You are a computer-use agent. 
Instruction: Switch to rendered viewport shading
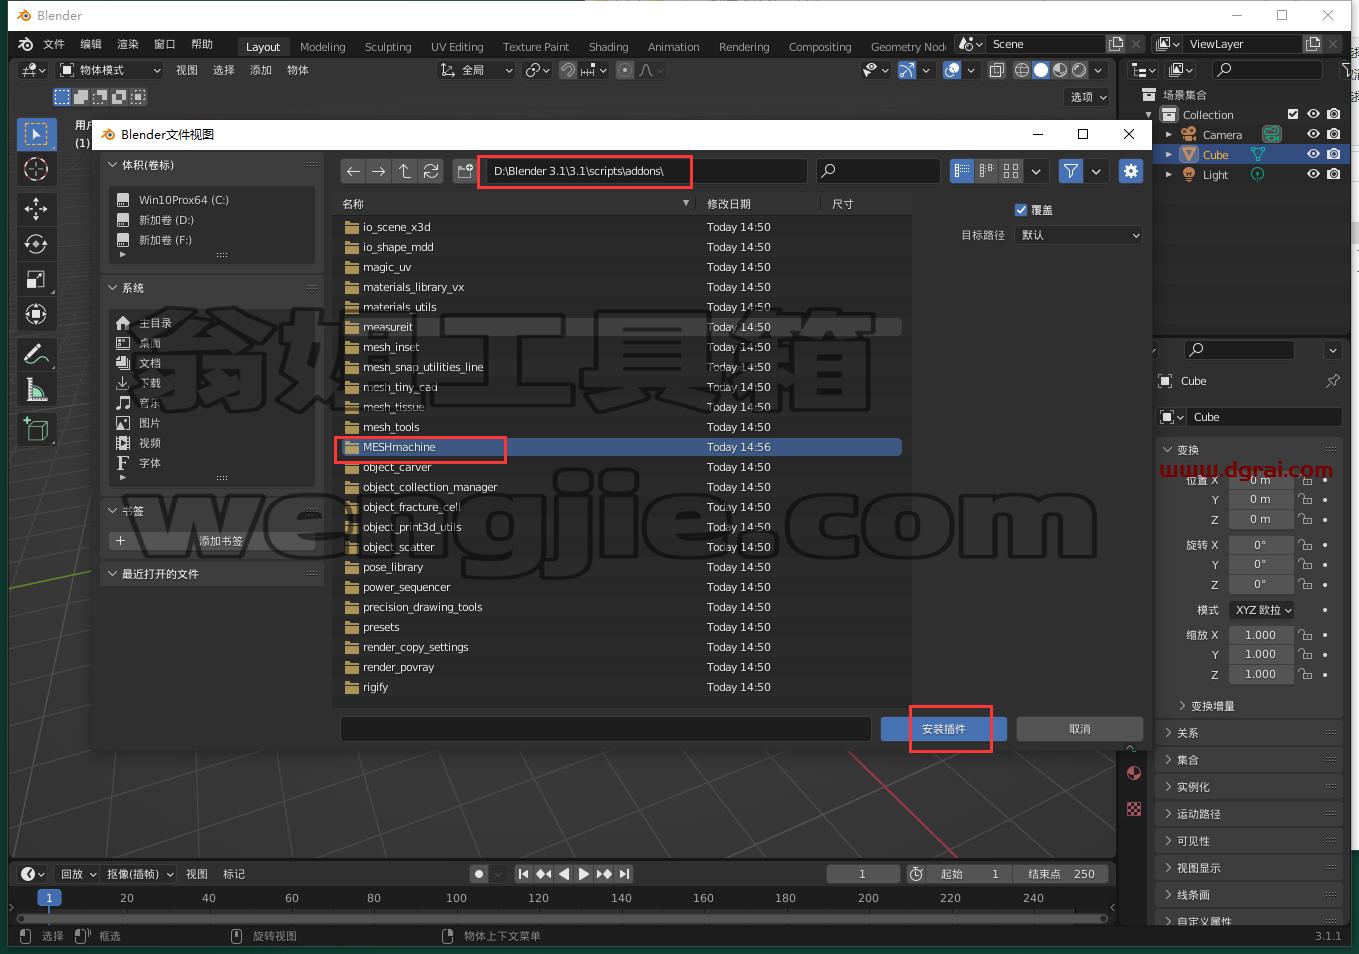tap(1079, 70)
